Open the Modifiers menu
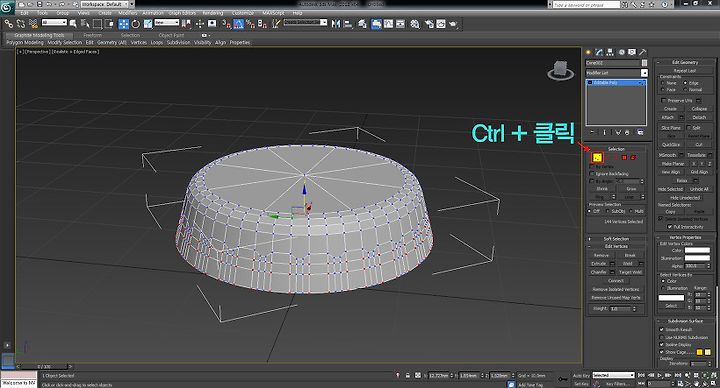This screenshot has width=720, height=388. point(128,13)
